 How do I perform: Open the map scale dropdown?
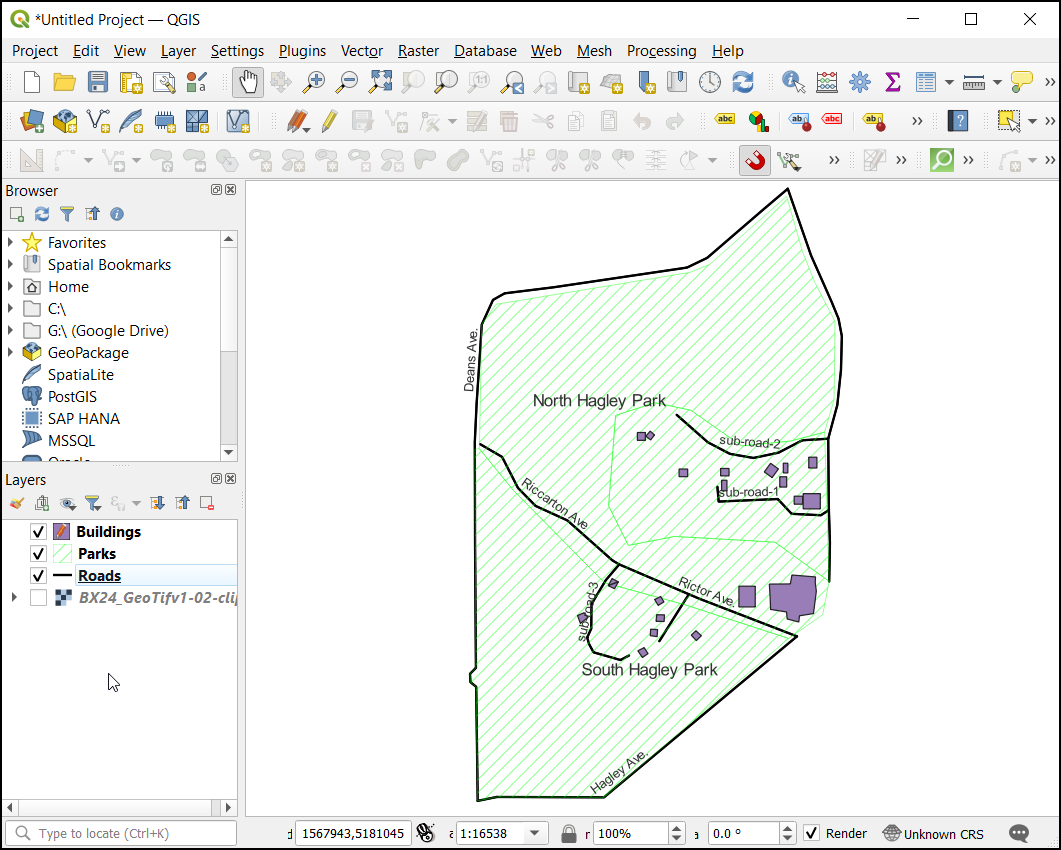tap(537, 834)
